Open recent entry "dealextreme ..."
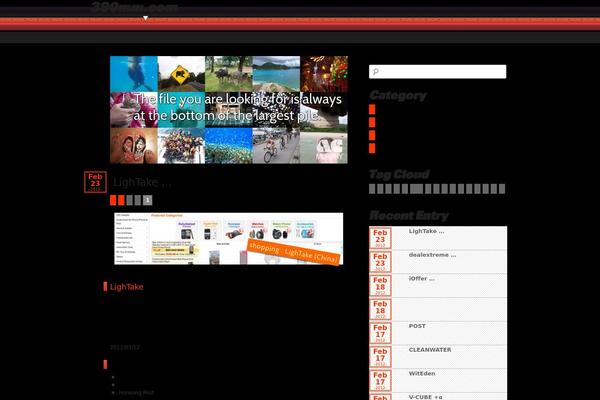Image resolution: width=600 pixels, height=400 pixels. (x=432, y=255)
